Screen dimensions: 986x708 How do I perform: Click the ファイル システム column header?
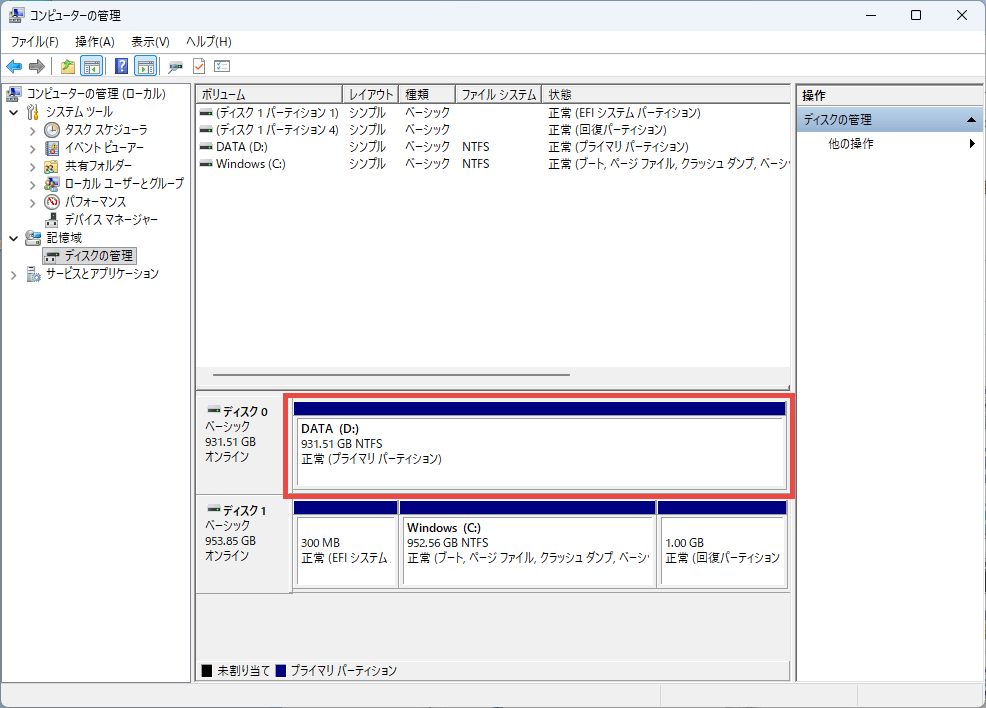pos(498,94)
